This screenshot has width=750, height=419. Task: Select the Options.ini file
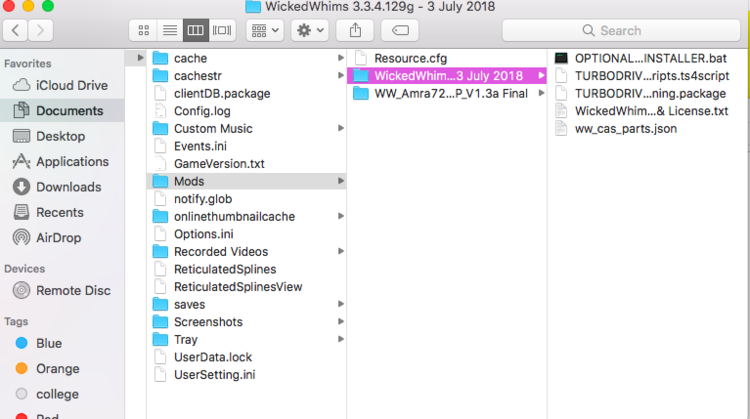(x=247, y=234)
